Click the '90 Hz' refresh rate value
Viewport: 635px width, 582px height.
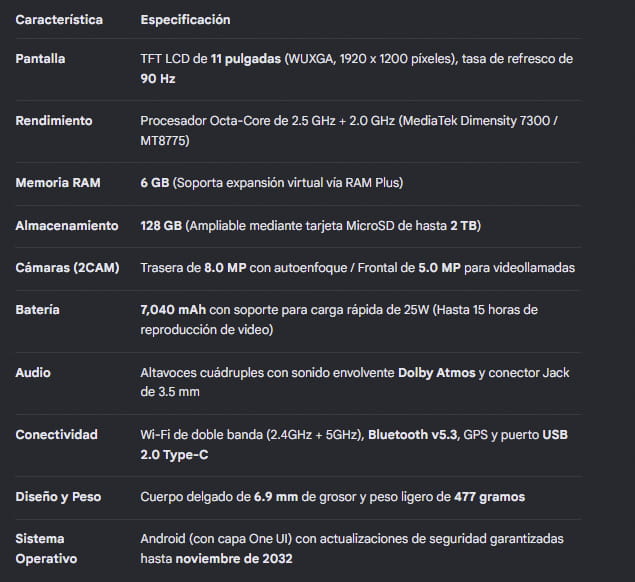pyautogui.click(x=158, y=79)
